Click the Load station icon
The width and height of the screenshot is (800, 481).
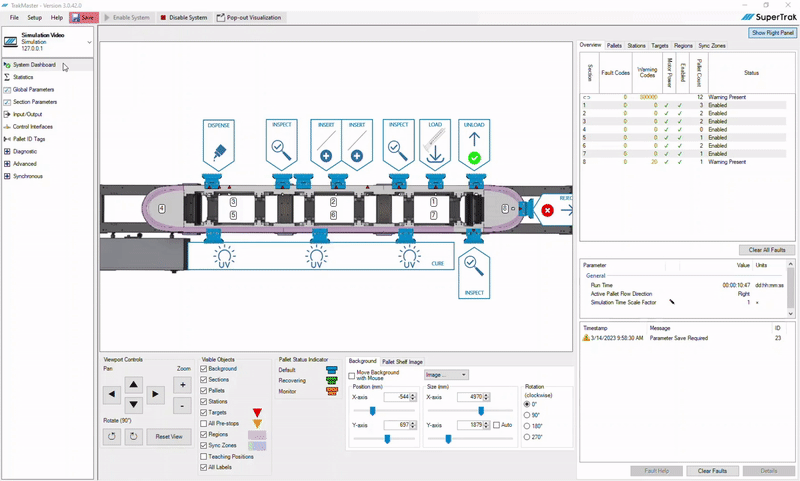[x=435, y=146]
